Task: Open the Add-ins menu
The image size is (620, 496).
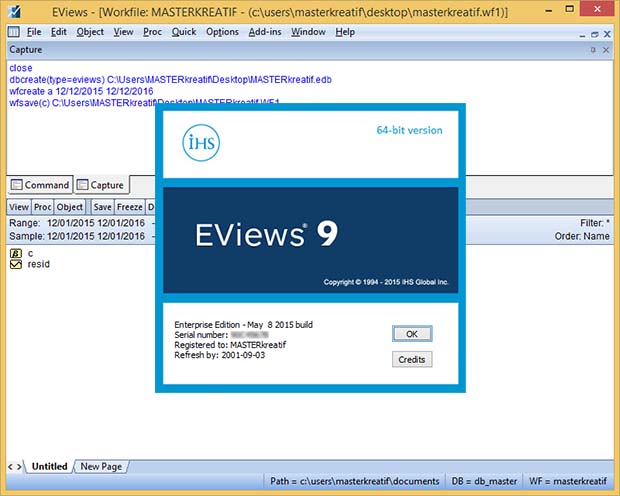Action: 265,32
